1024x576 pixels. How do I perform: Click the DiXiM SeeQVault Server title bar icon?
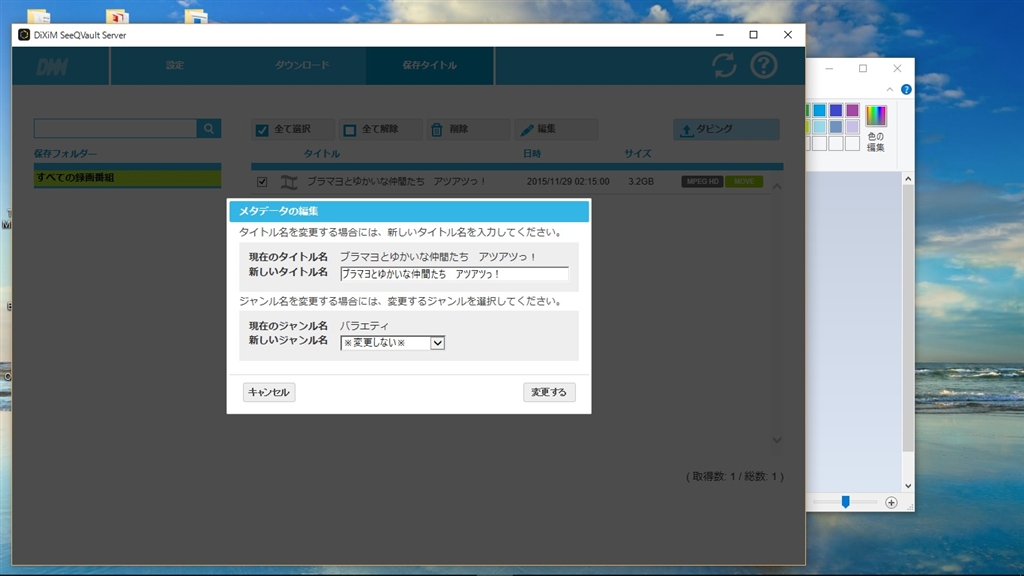pyautogui.click(x=24, y=35)
